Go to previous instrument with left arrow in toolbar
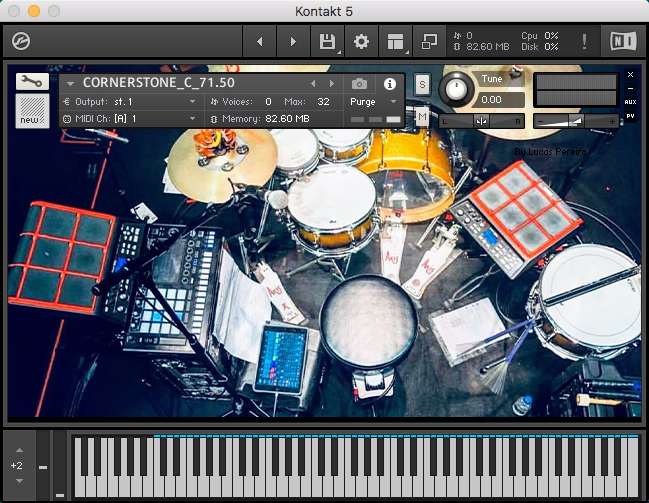649x503 pixels. (260, 41)
